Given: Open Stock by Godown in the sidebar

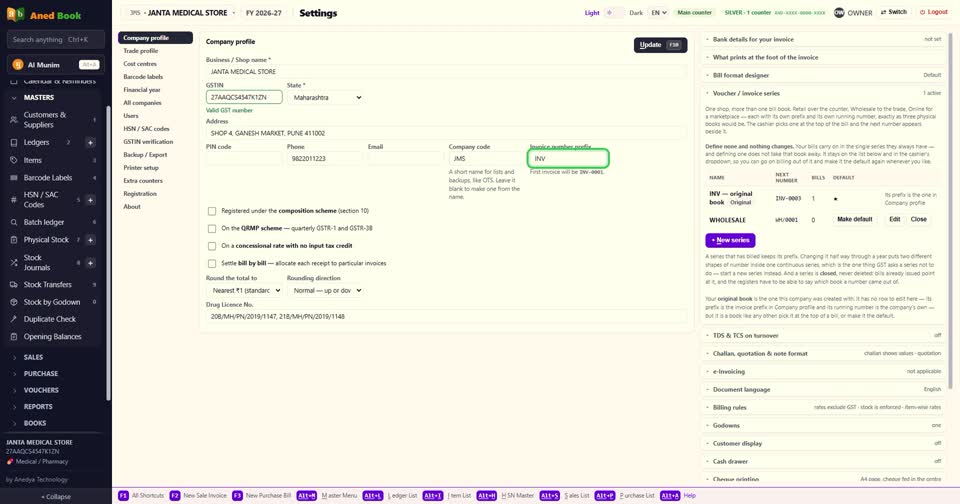Looking at the screenshot, I should pyautogui.click(x=54, y=301).
